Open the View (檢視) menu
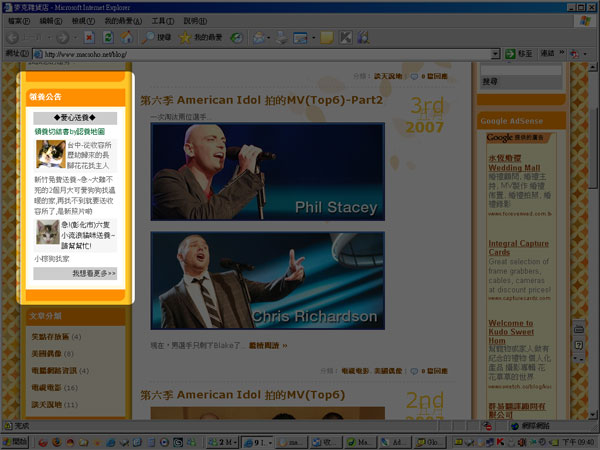 (83, 21)
